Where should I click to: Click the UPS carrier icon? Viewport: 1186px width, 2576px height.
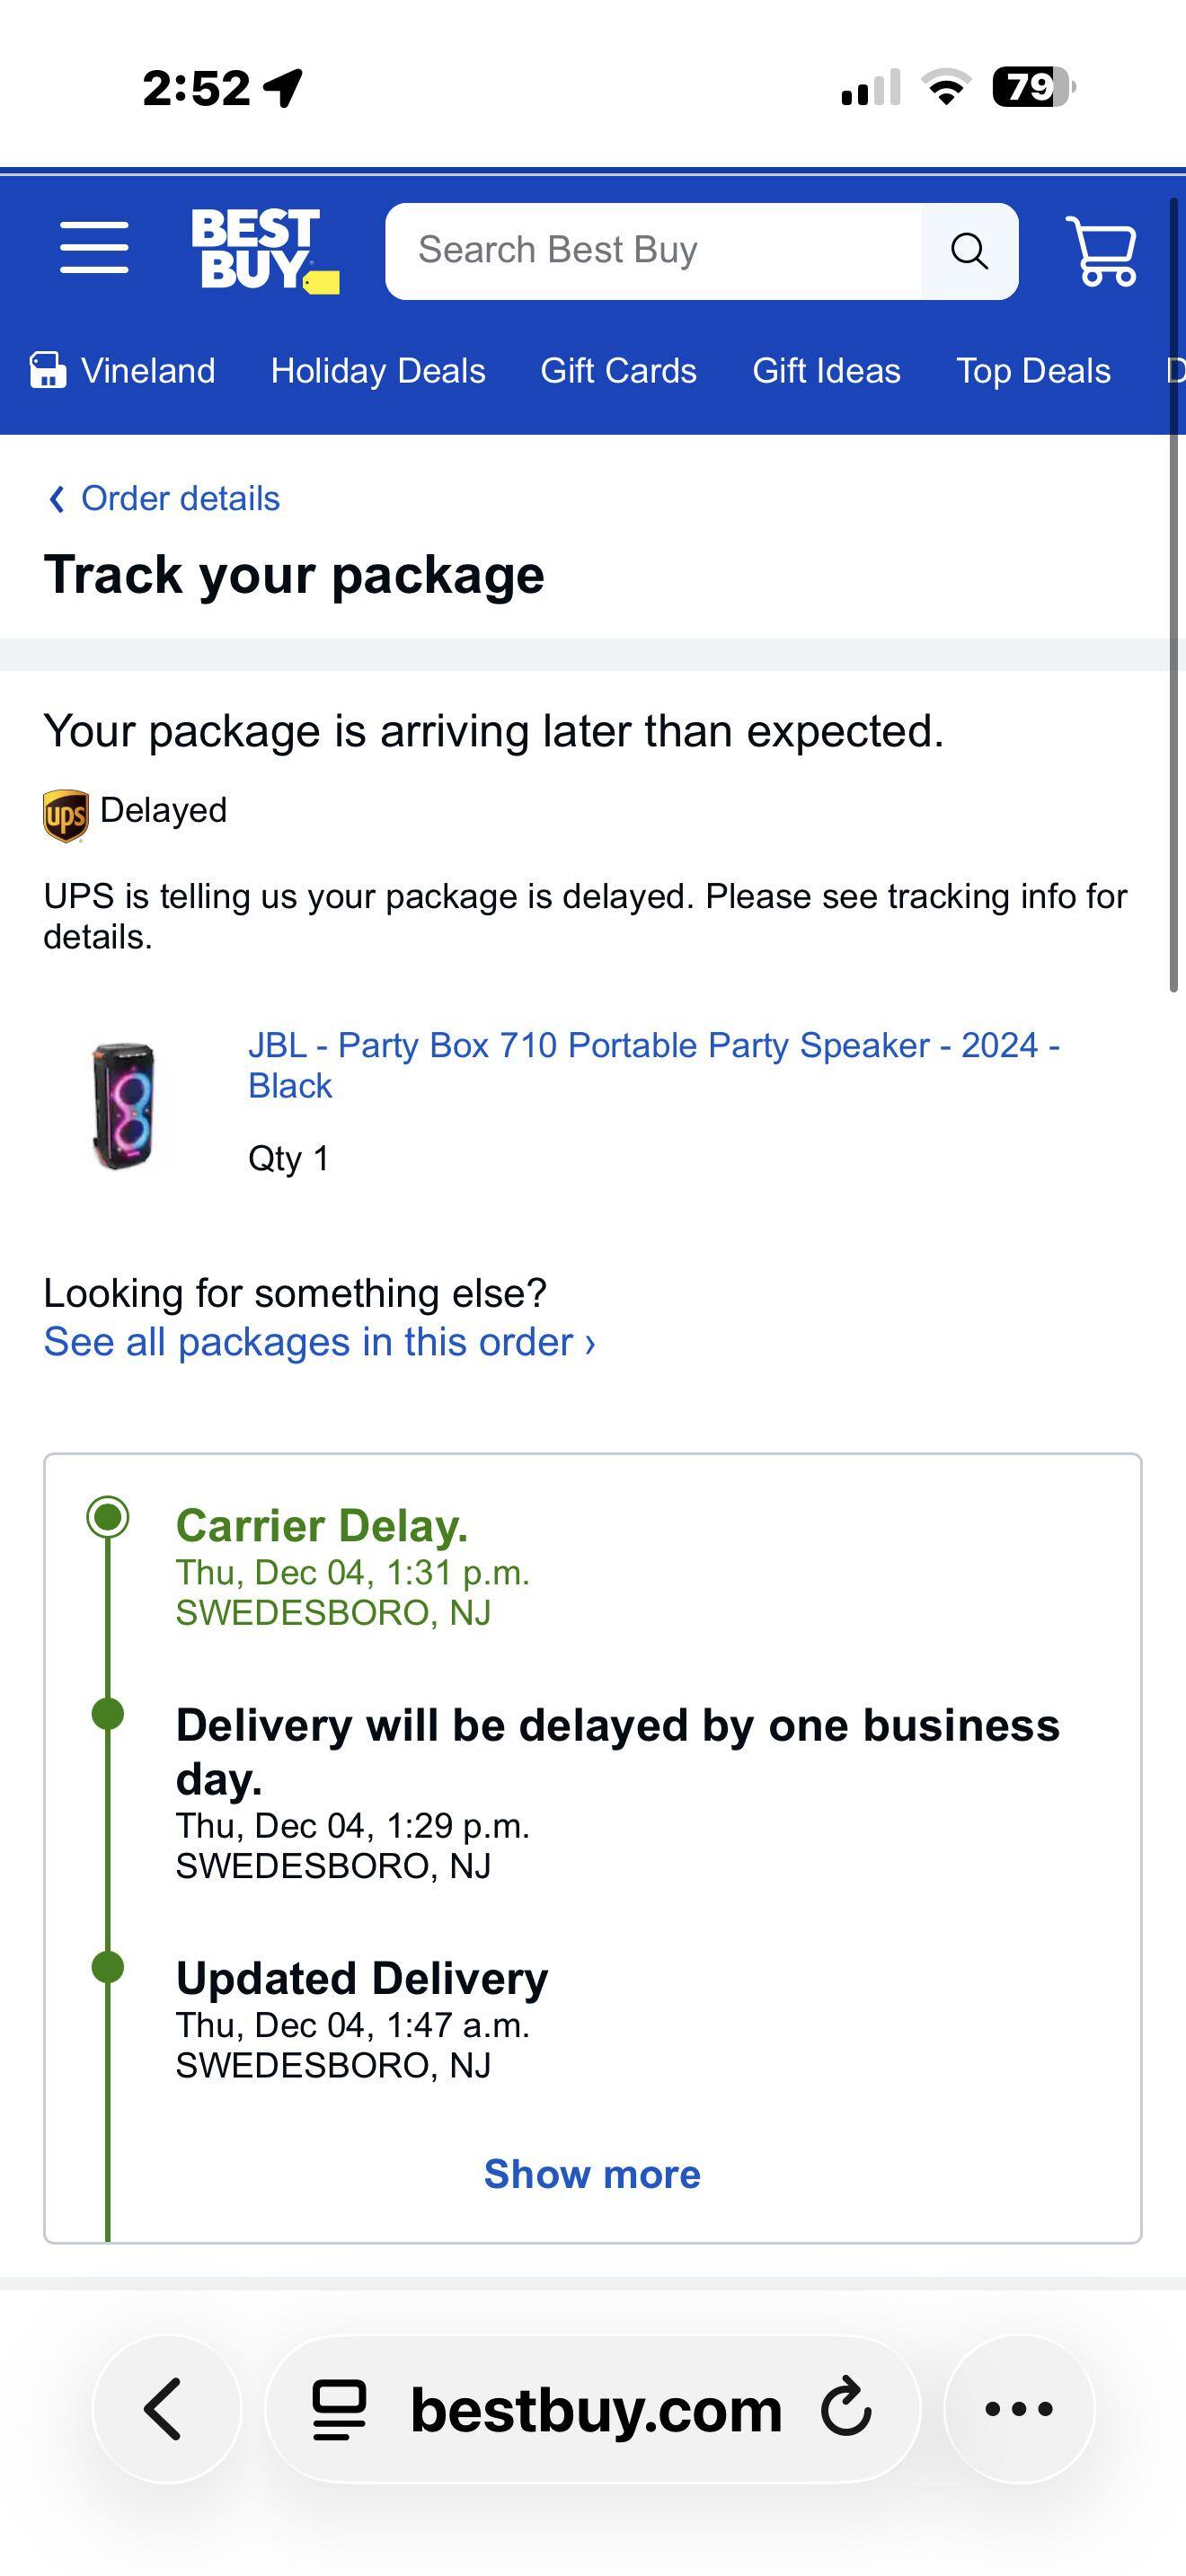[x=64, y=811]
